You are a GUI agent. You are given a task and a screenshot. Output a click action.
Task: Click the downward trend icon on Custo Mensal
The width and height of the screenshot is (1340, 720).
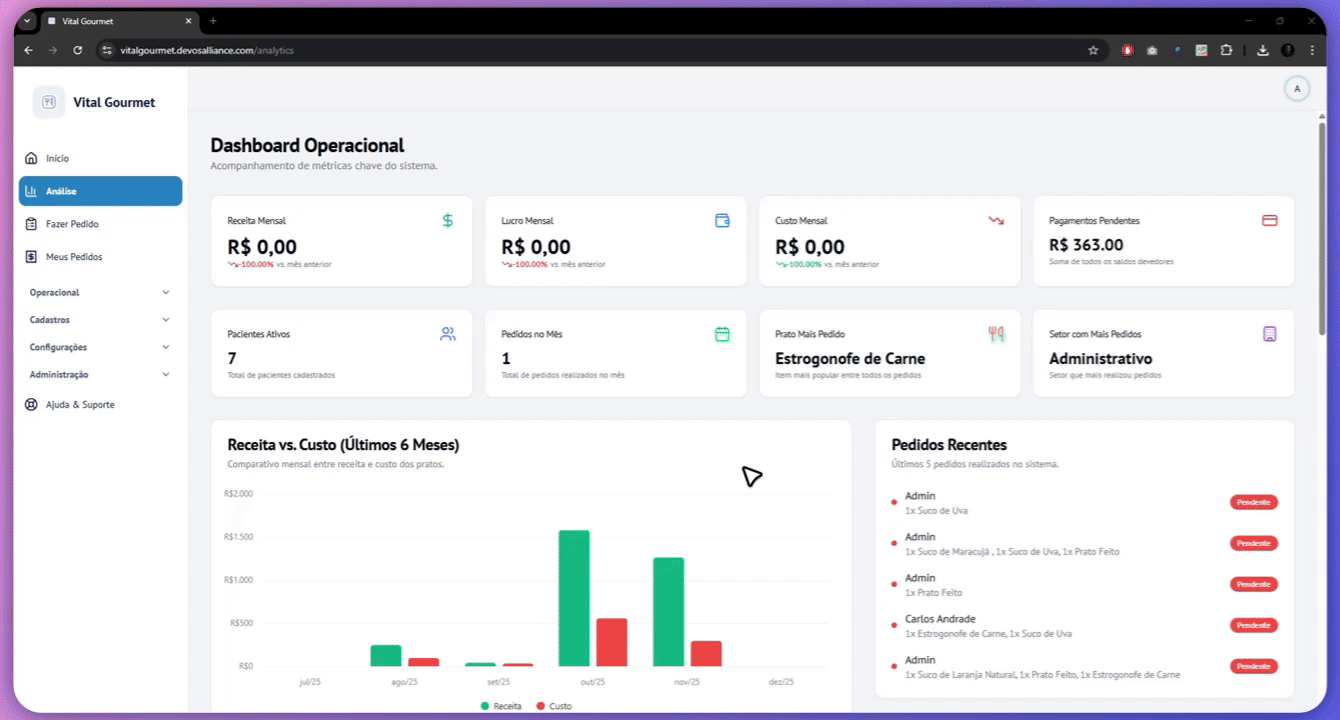click(996, 220)
